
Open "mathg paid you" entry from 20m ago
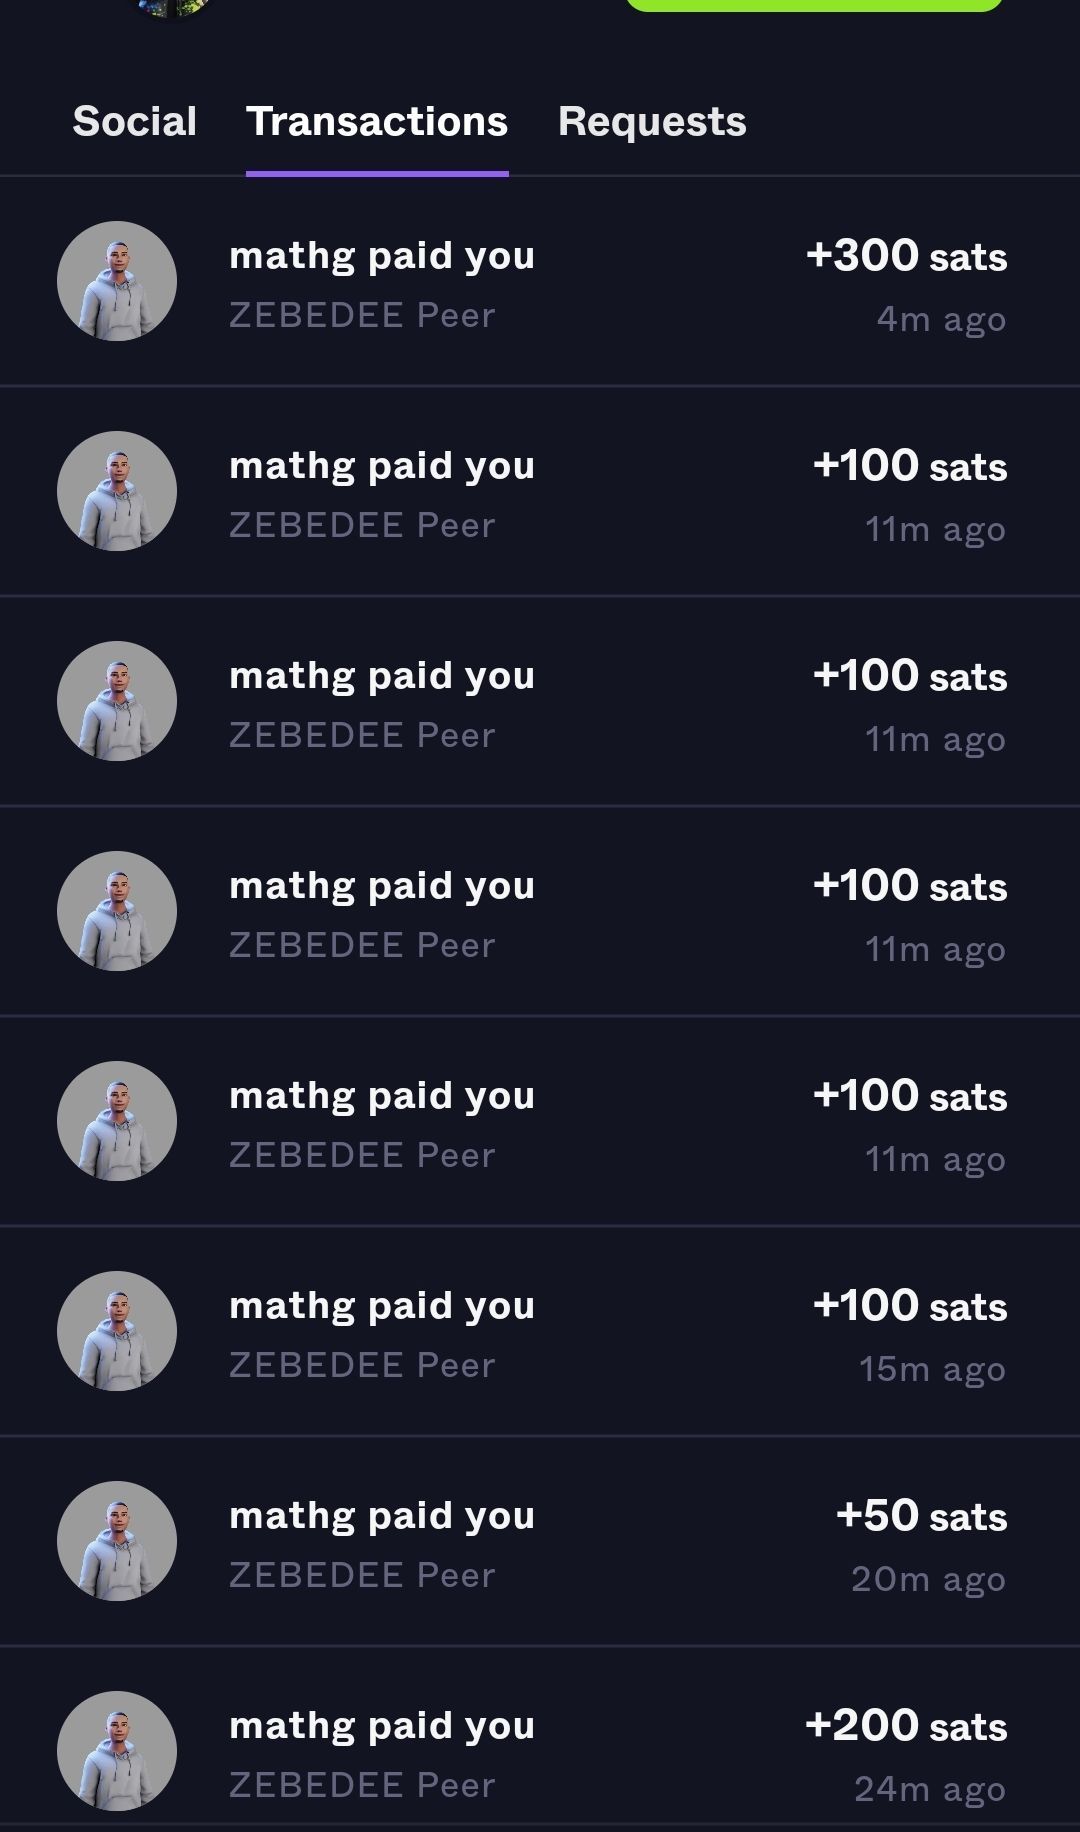[x=382, y=1516]
